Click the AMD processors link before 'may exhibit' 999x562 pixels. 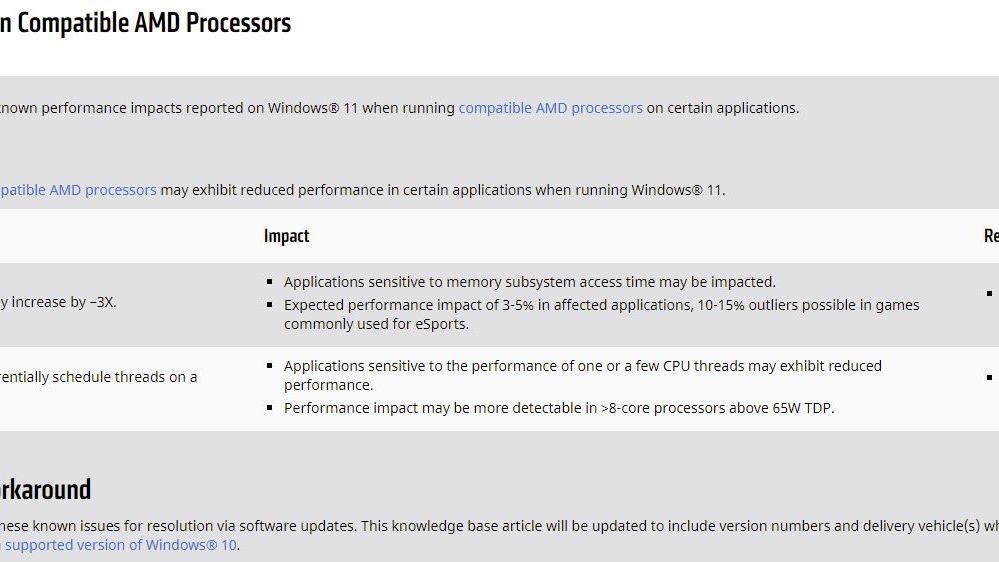pyautogui.click(x=78, y=190)
